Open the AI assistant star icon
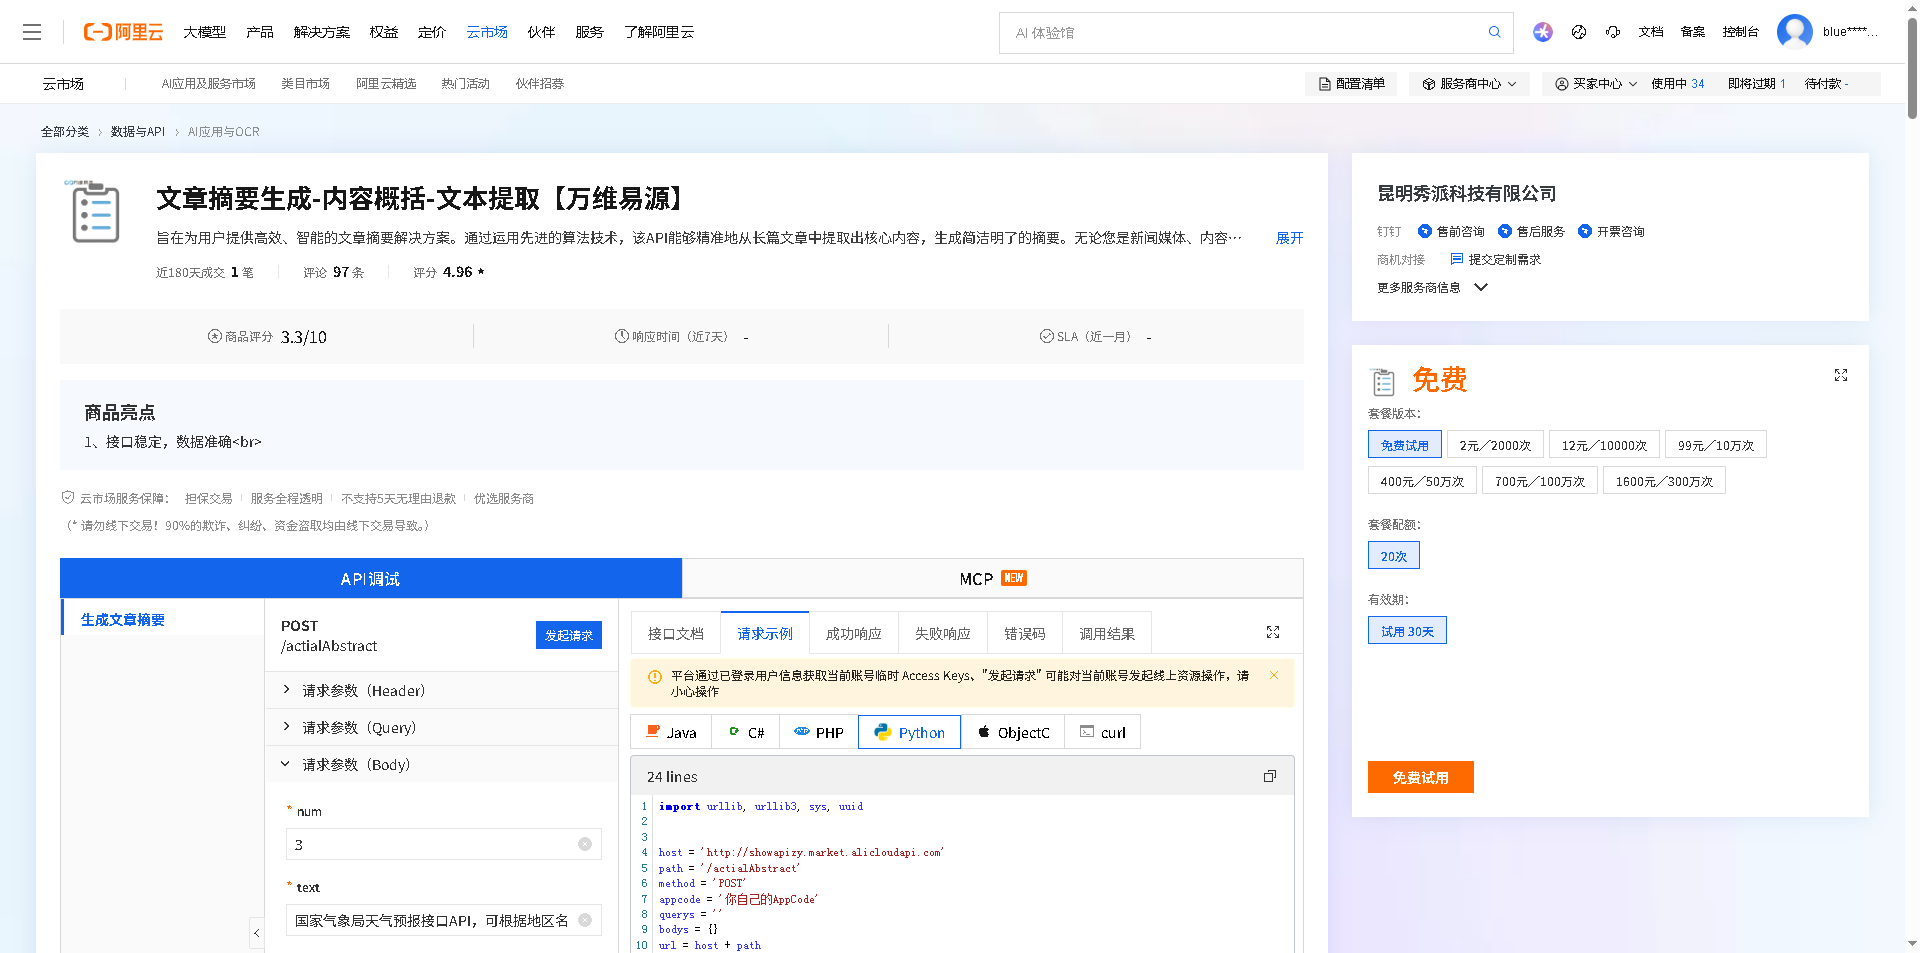1920x953 pixels. coord(1543,32)
